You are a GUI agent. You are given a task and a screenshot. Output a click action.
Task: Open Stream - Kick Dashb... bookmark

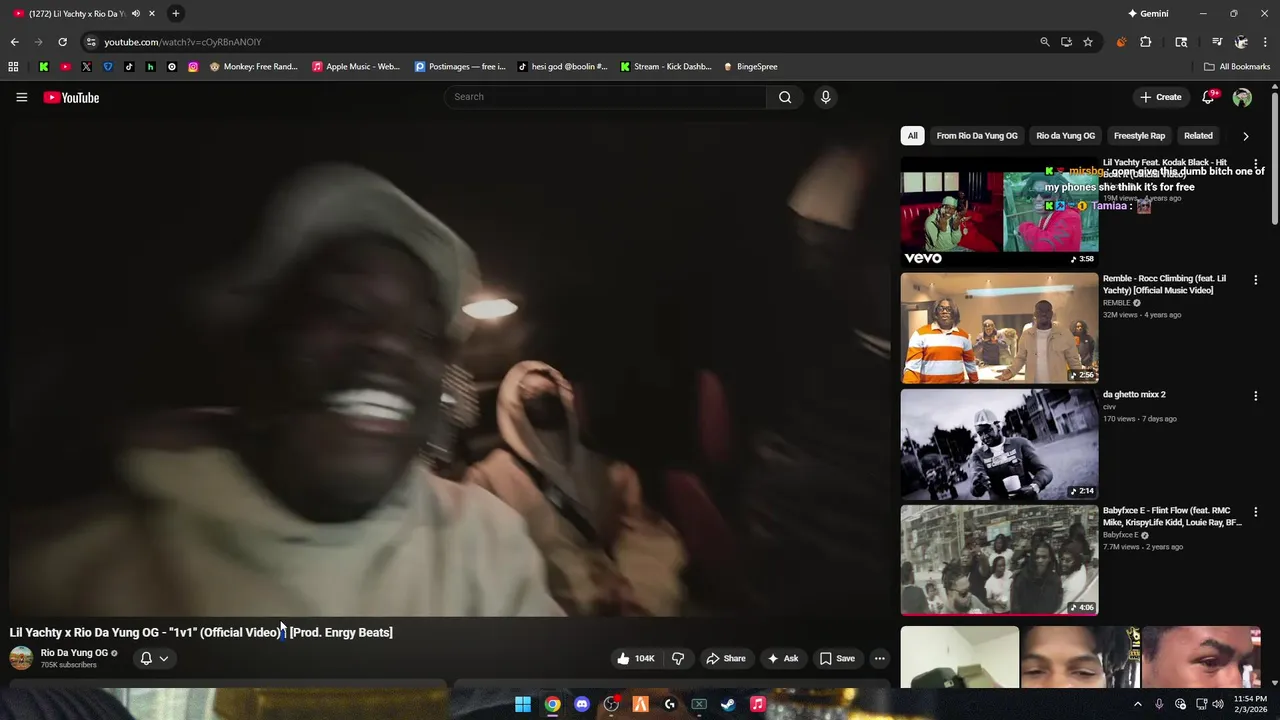(666, 67)
